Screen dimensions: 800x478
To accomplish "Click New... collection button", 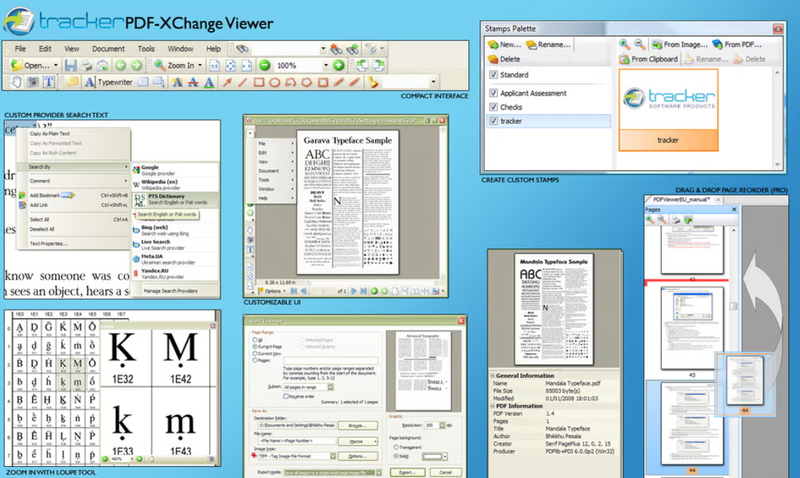I will pos(504,44).
